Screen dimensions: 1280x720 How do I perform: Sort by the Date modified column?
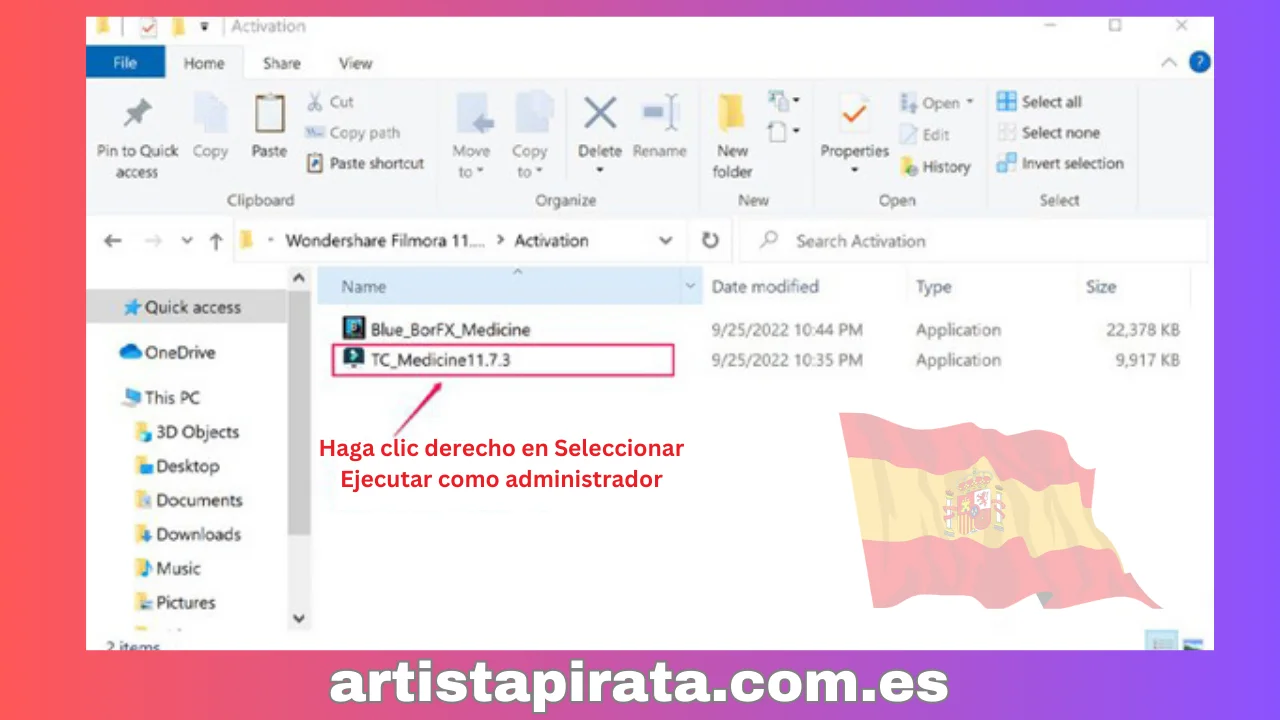tap(765, 287)
